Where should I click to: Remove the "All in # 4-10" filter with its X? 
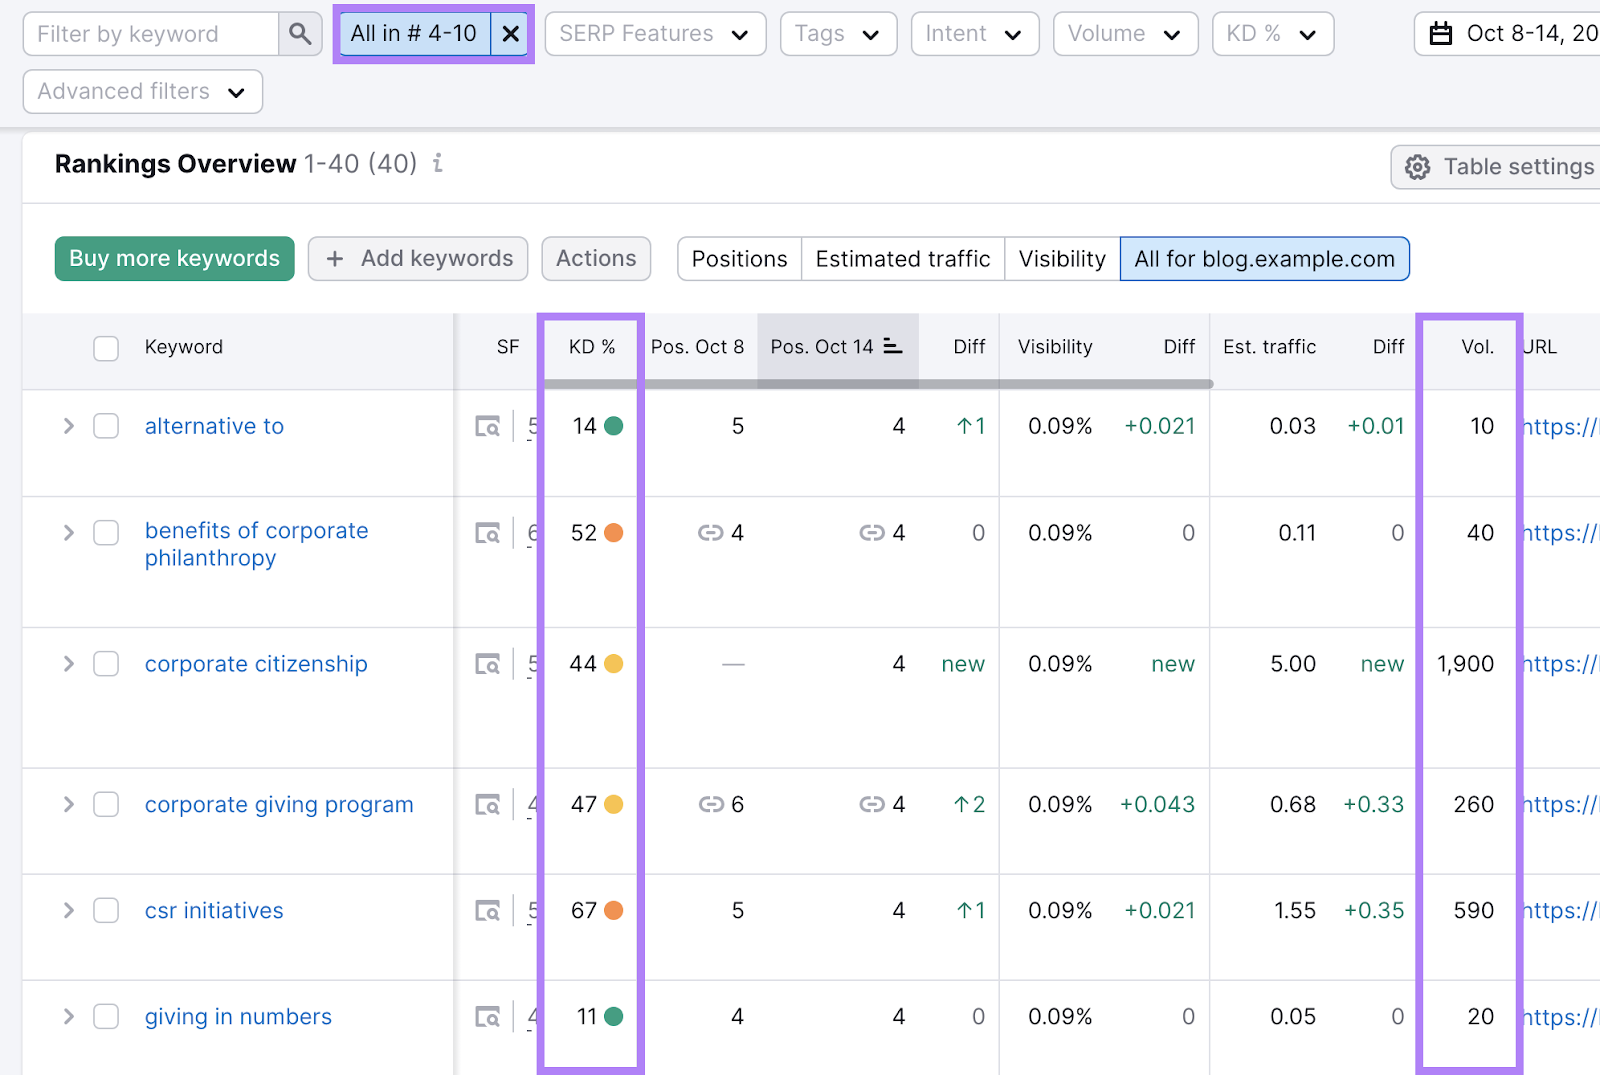point(510,33)
